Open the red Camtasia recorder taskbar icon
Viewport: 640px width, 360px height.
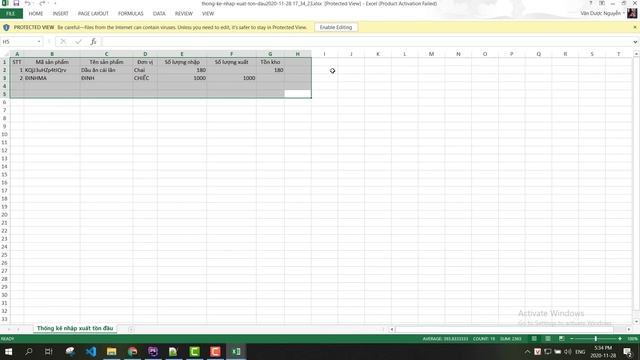tap(215, 351)
